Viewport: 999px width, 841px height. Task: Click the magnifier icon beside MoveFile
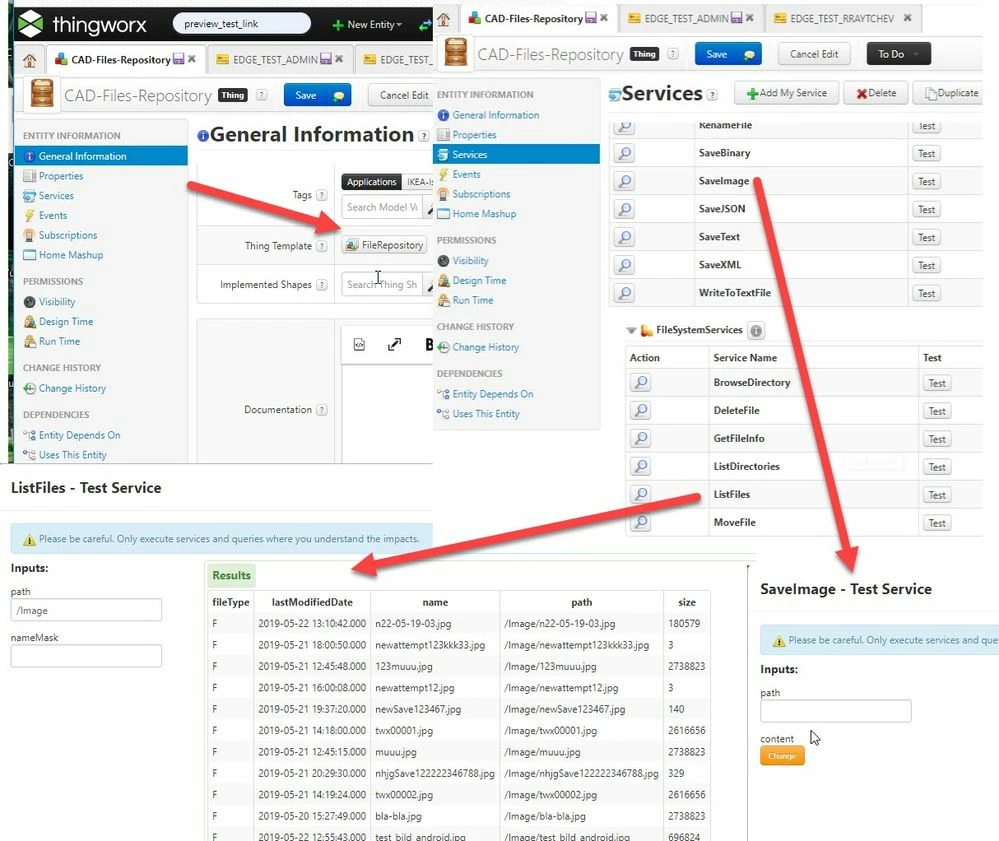point(640,522)
